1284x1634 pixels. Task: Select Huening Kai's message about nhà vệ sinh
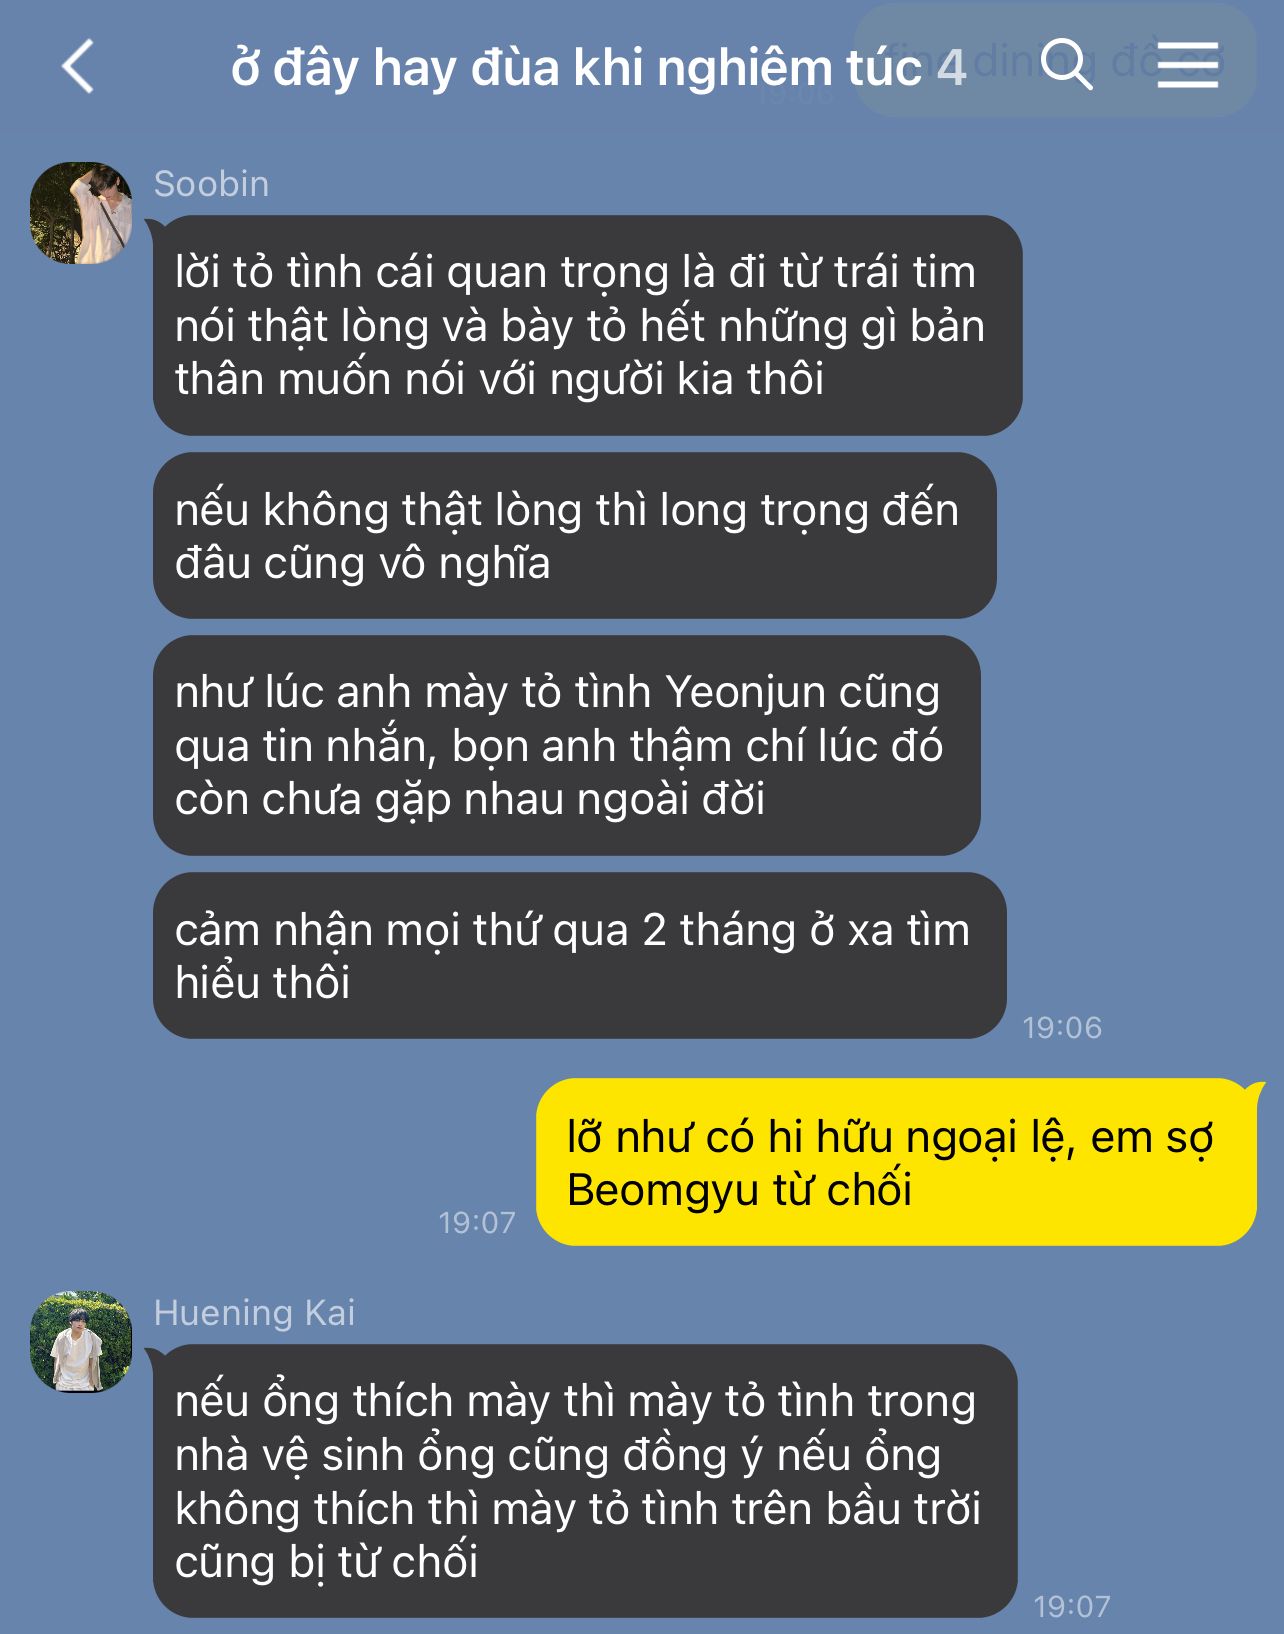tap(585, 1481)
